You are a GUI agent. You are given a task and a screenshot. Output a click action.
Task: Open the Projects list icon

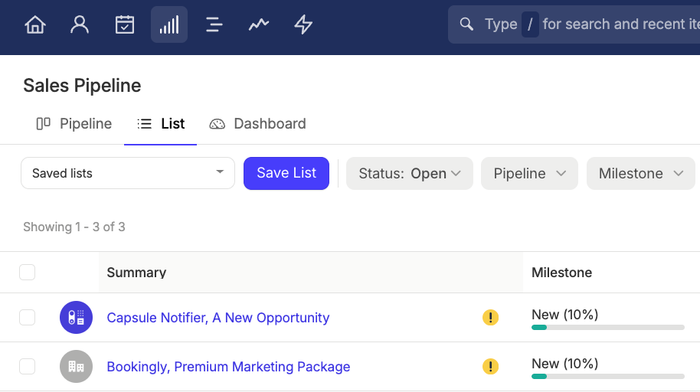tap(214, 25)
